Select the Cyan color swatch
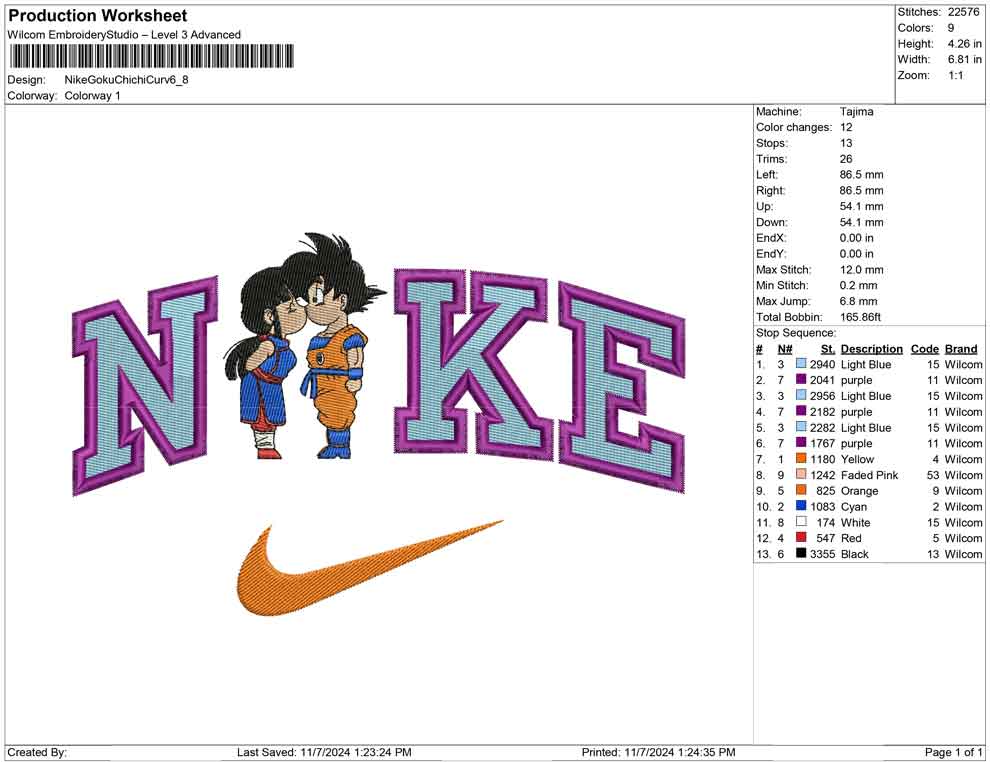This screenshot has height=762, width=990. [x=801, y=506]
